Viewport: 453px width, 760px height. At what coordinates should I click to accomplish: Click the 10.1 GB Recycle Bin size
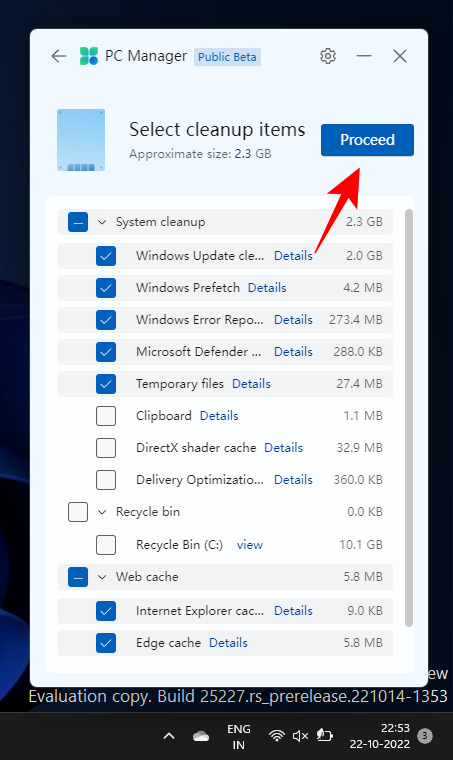[x=361, y=545]
